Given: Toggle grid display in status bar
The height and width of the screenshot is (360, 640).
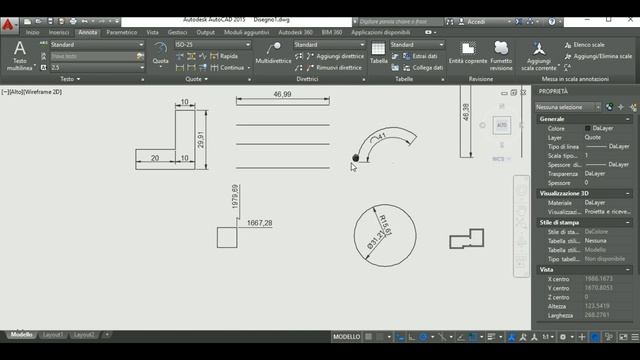Looking at the screenshot, I should (x=368, y=337).
